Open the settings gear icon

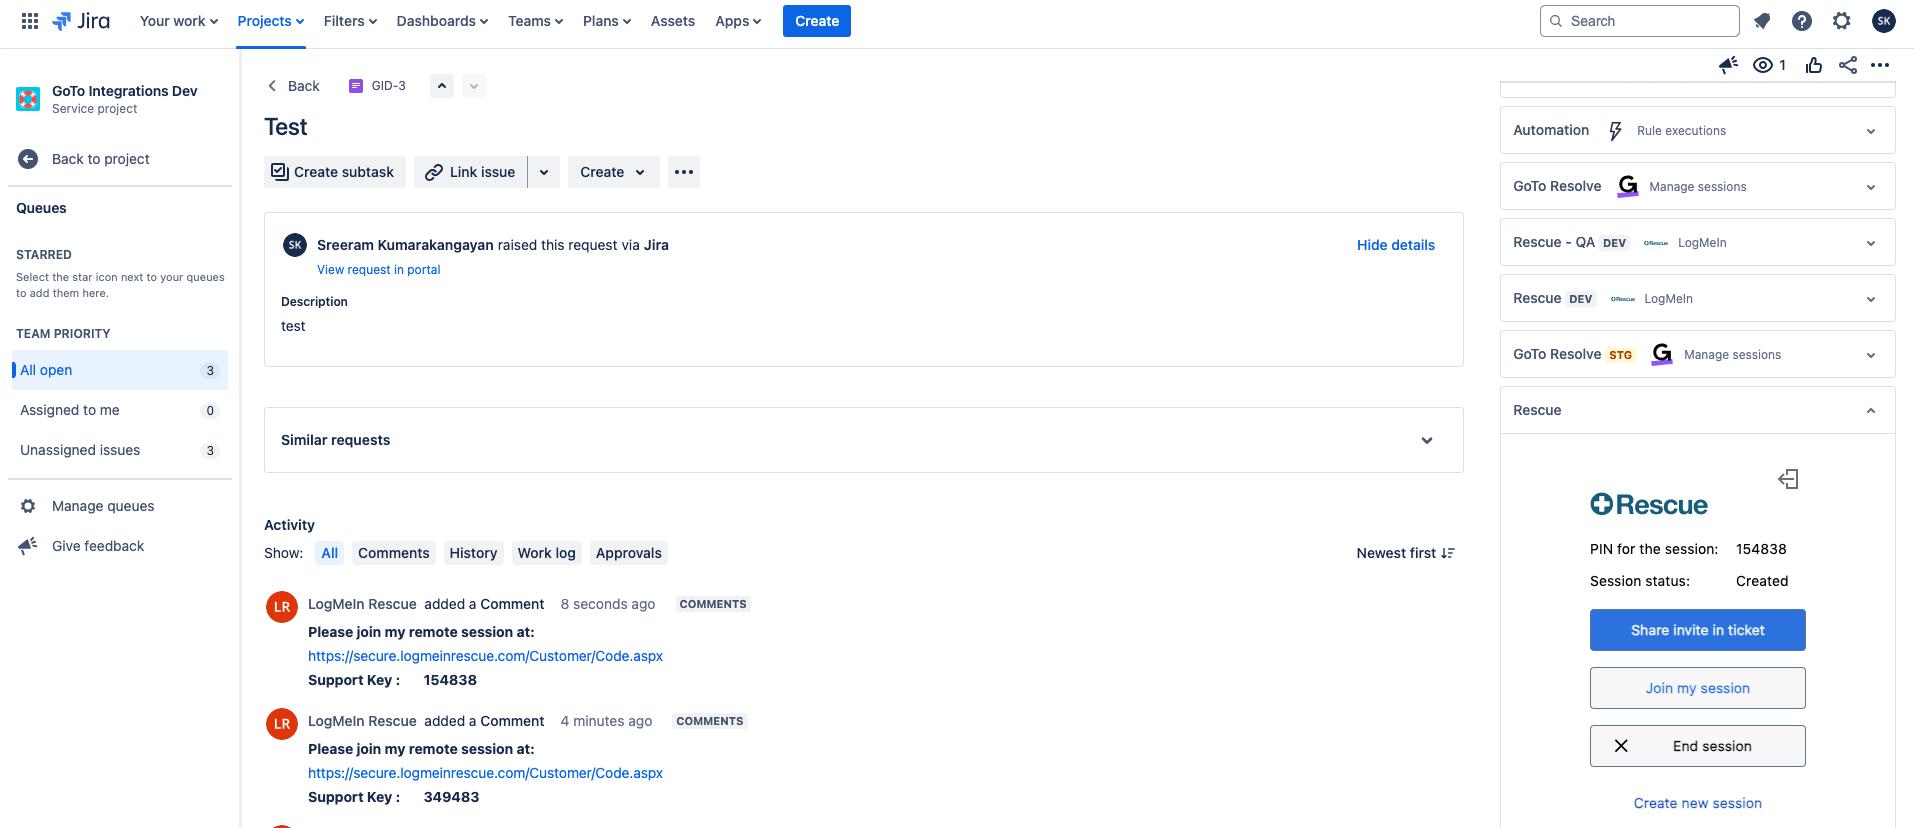[1842, 21]
